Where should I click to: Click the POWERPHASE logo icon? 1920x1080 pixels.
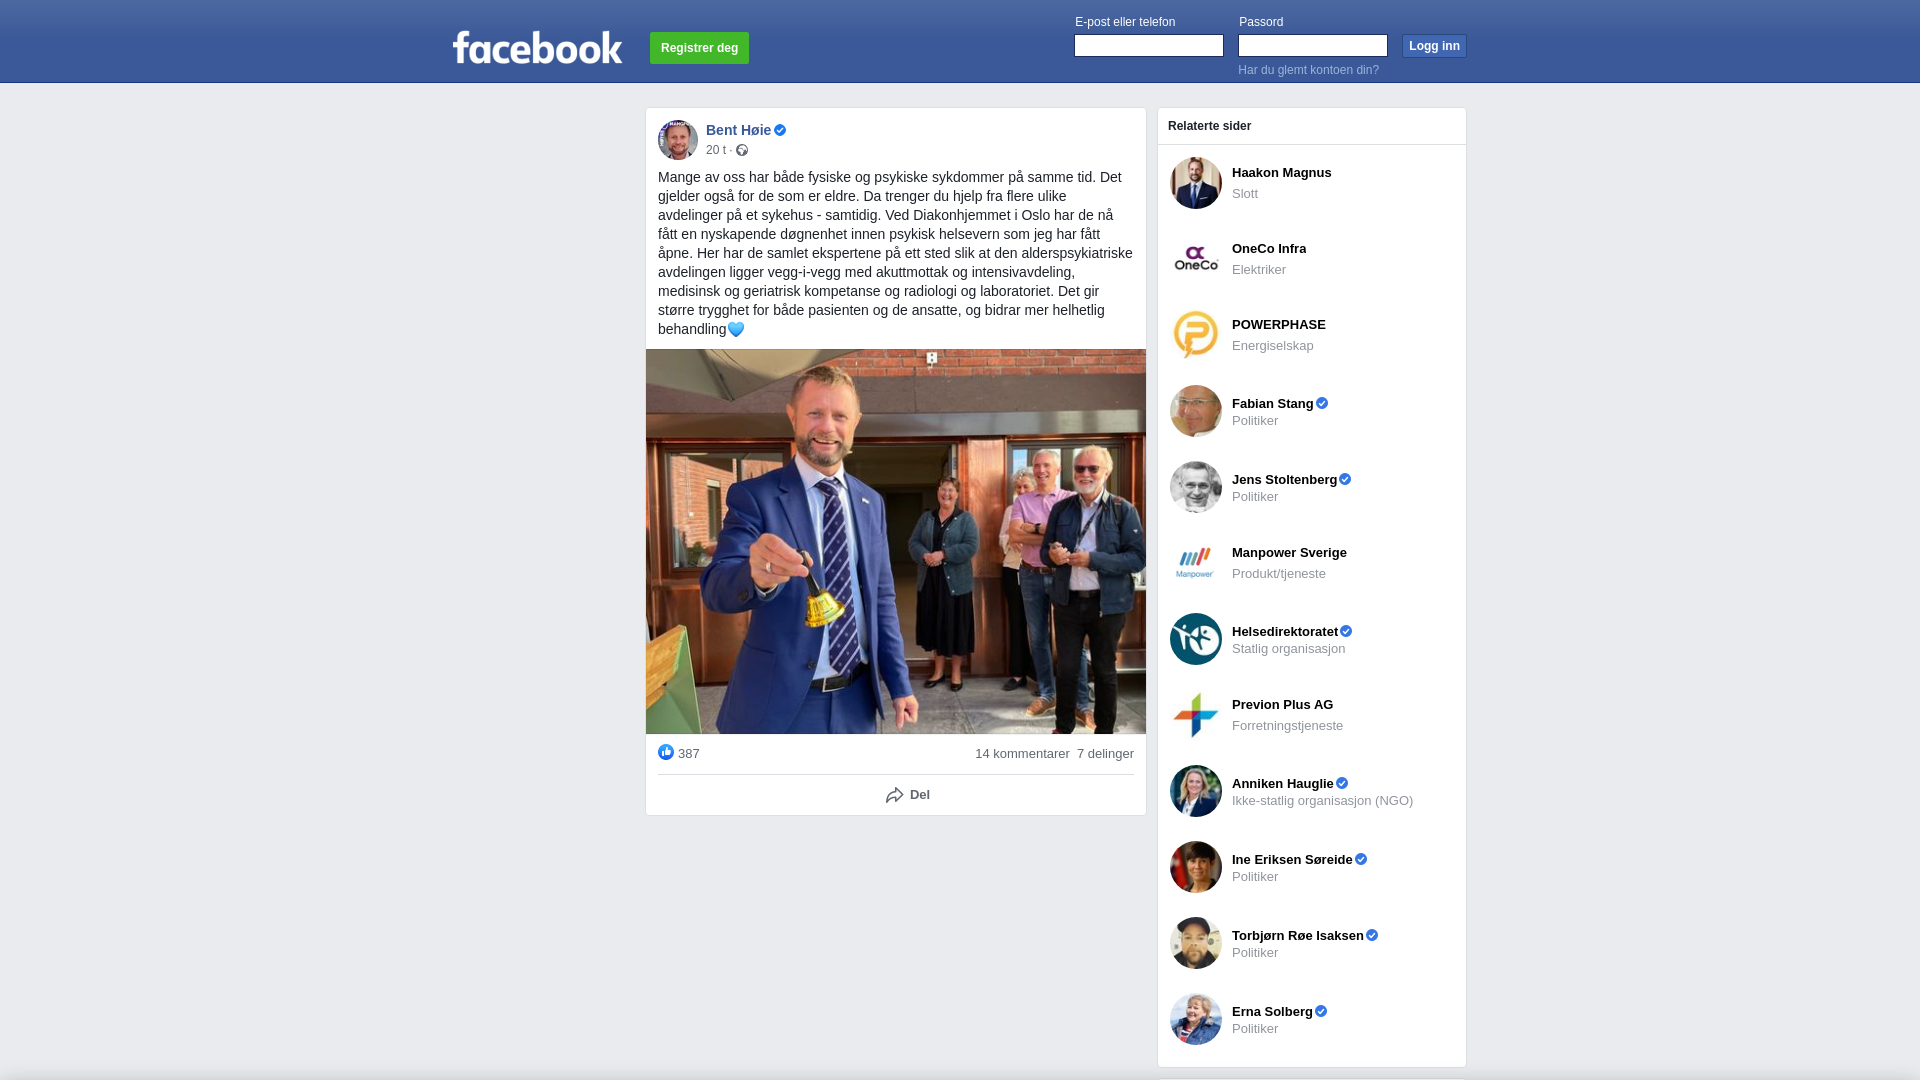click(1196, 335)
